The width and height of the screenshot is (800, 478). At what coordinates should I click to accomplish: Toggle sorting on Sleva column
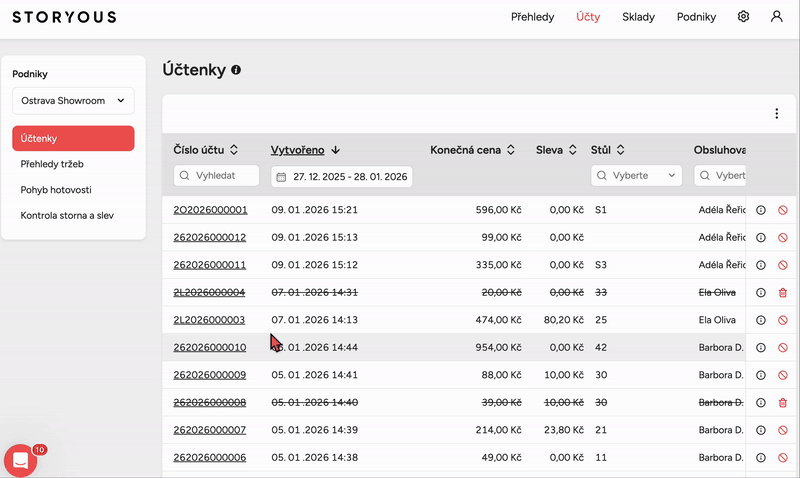(x=573, y=150)
